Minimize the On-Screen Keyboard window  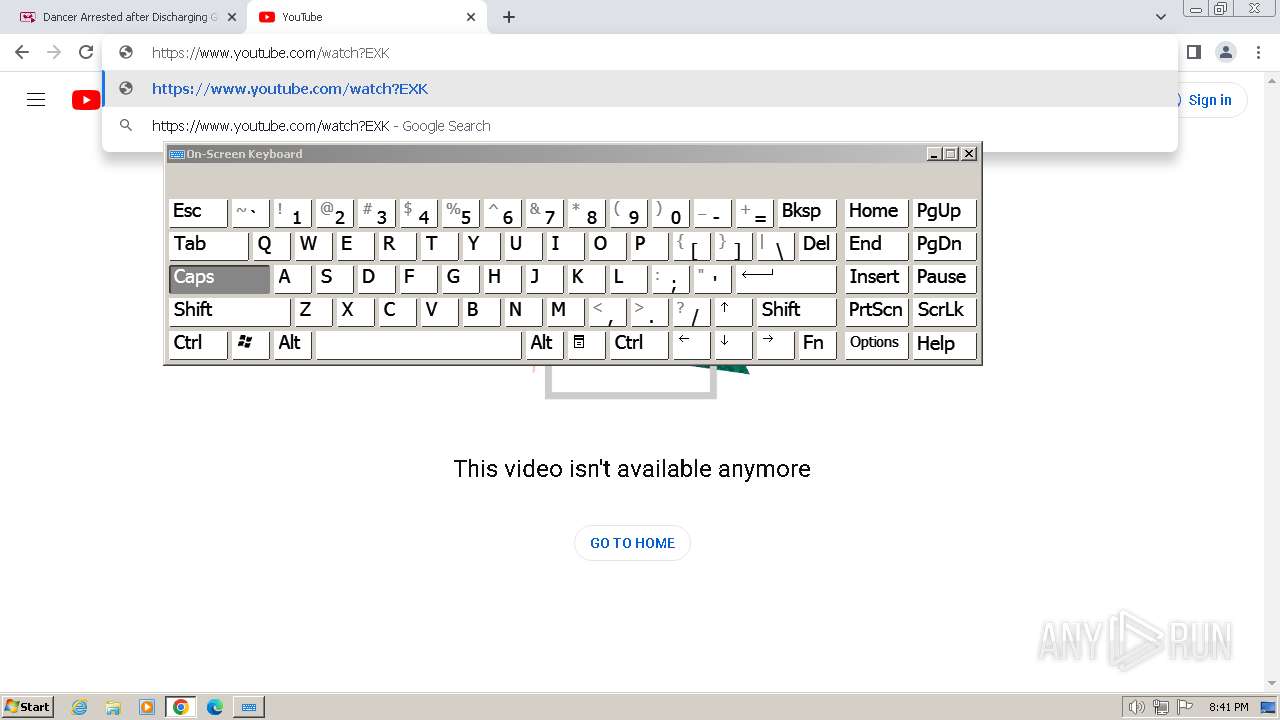(934, 154)
